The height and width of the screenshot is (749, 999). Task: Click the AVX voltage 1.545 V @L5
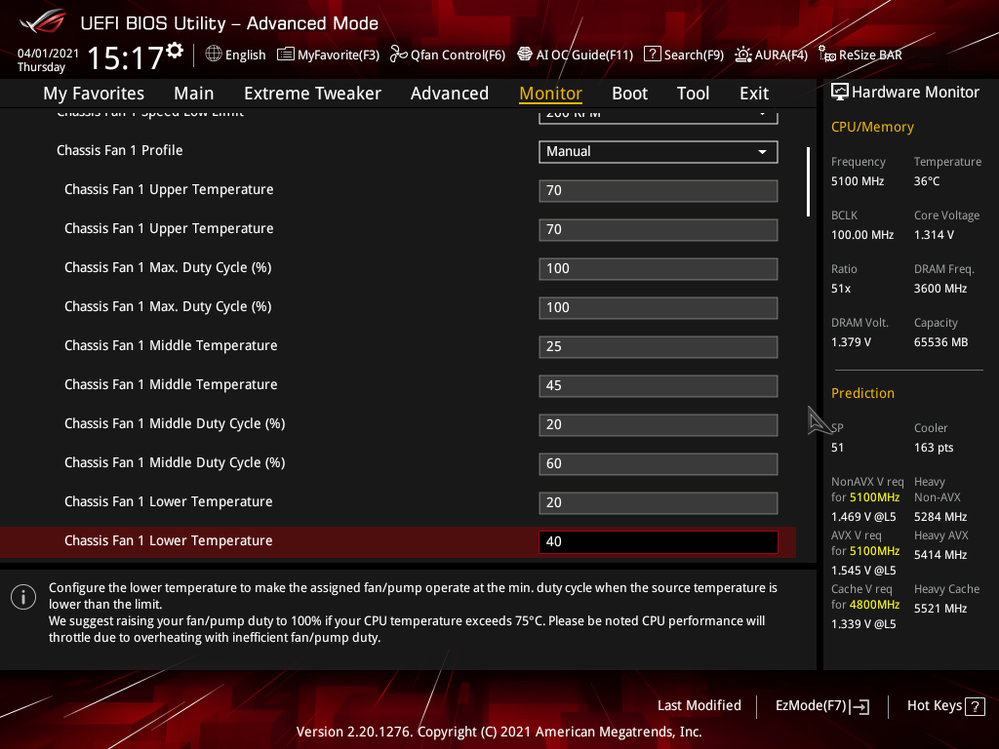click(x=863, y=570)
